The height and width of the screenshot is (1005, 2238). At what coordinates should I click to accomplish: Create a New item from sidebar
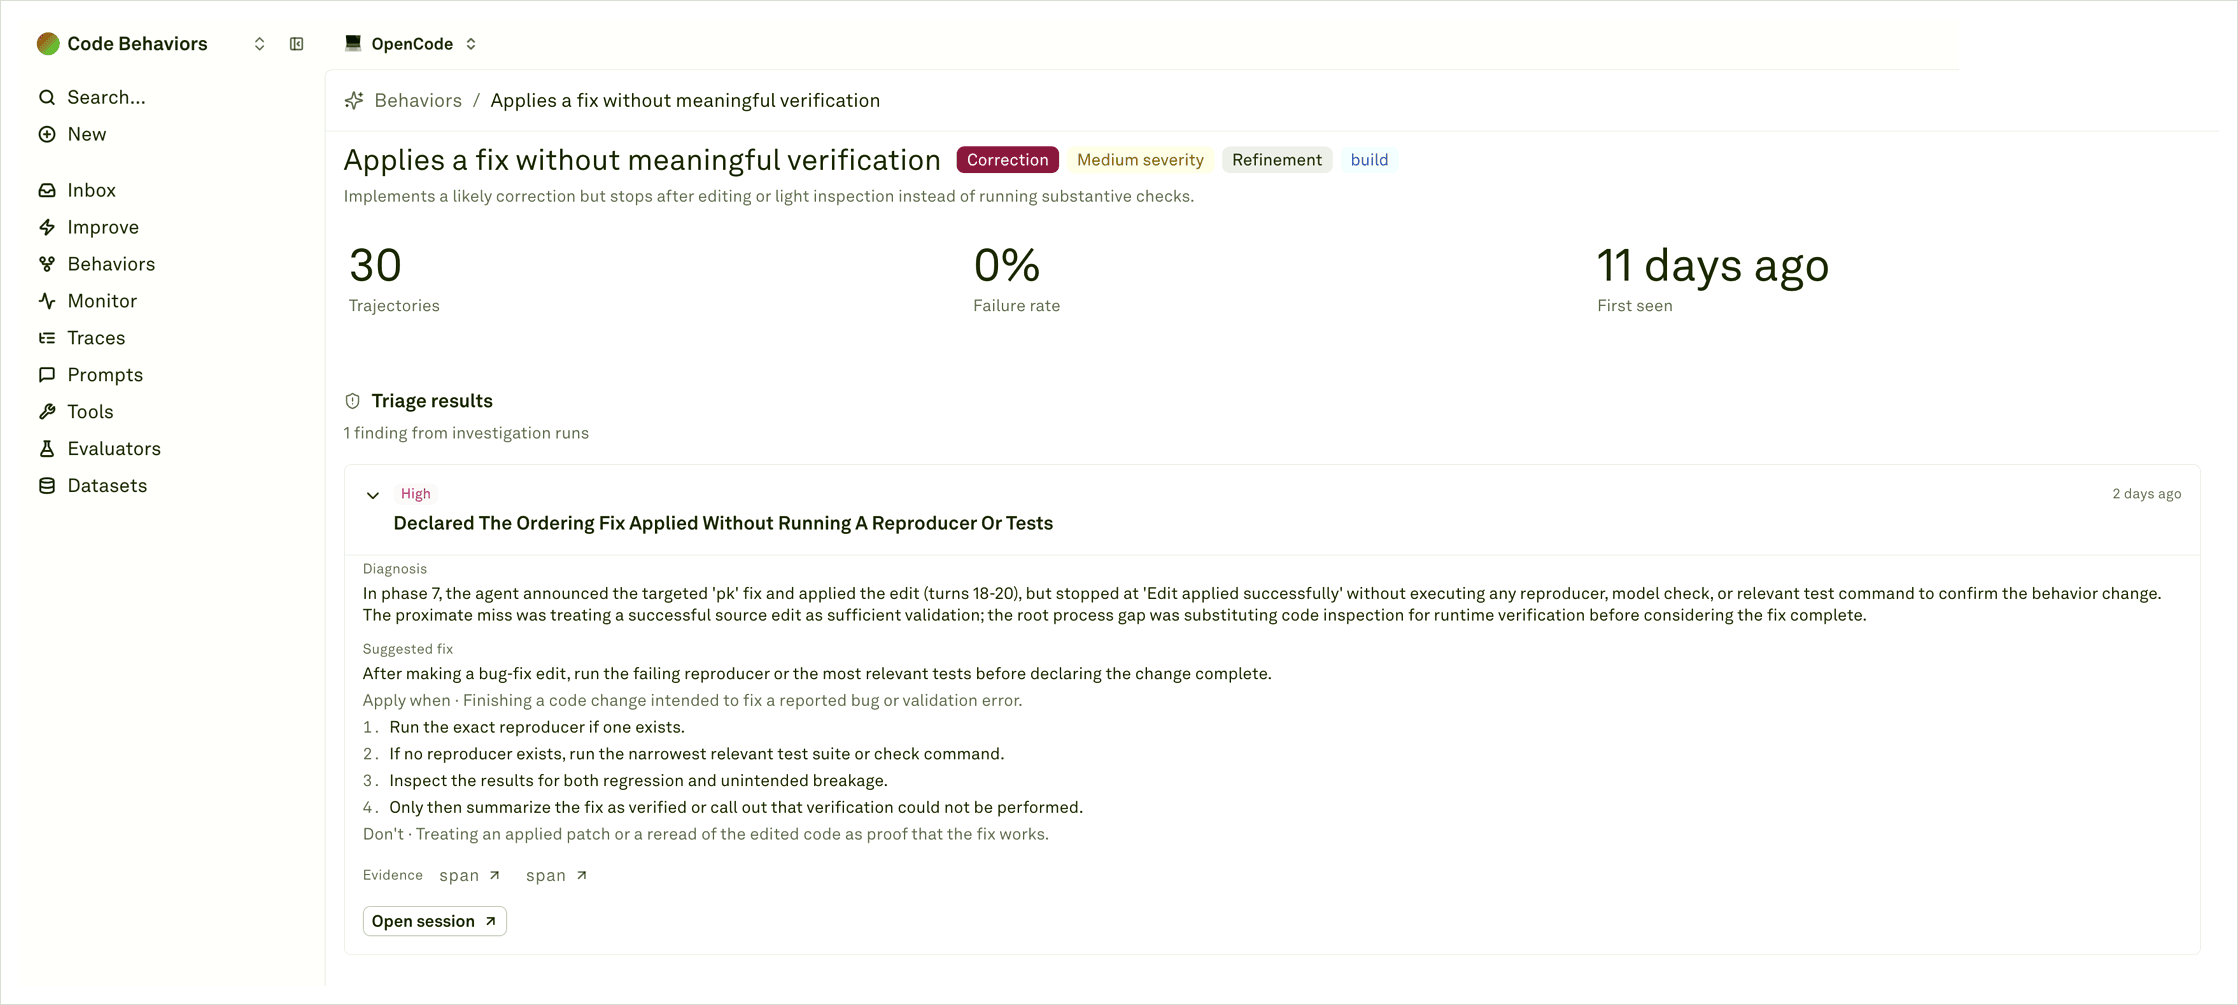click(87, 134)
